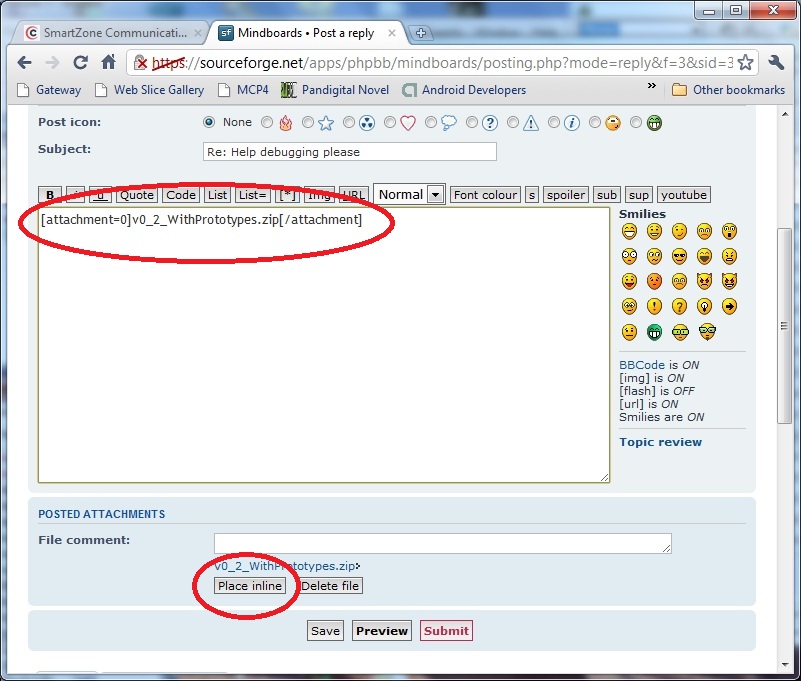
Task: Click the Subject text field
Action: pos(349,152)
